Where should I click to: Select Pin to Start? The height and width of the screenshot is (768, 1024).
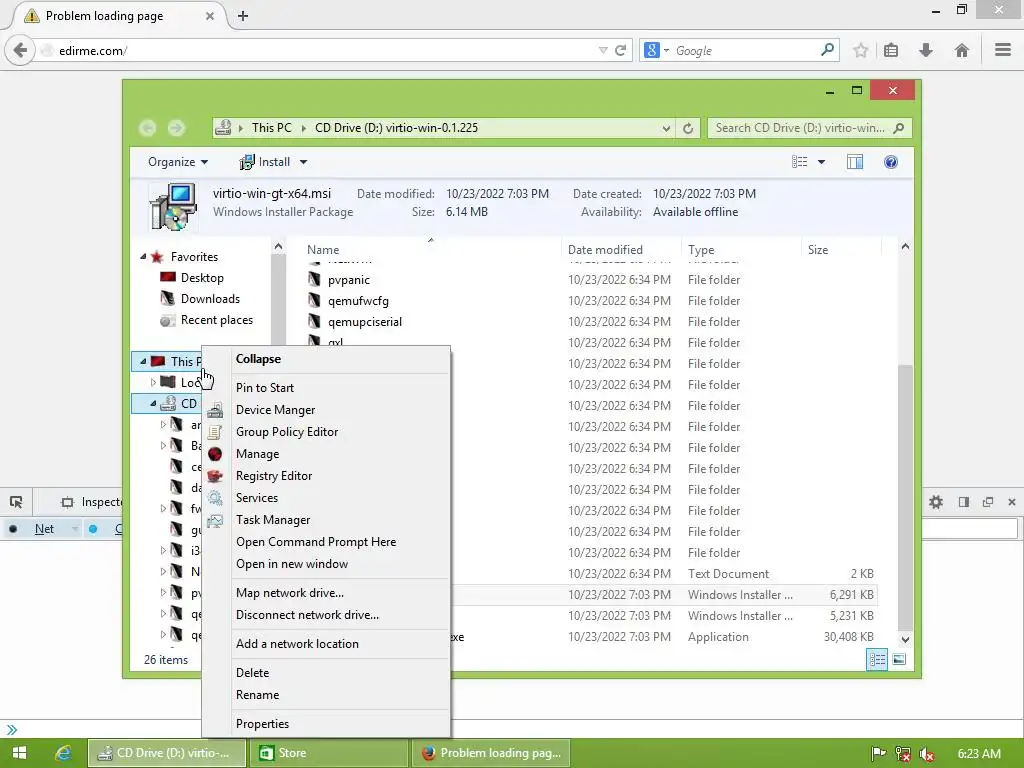(264, 388)
